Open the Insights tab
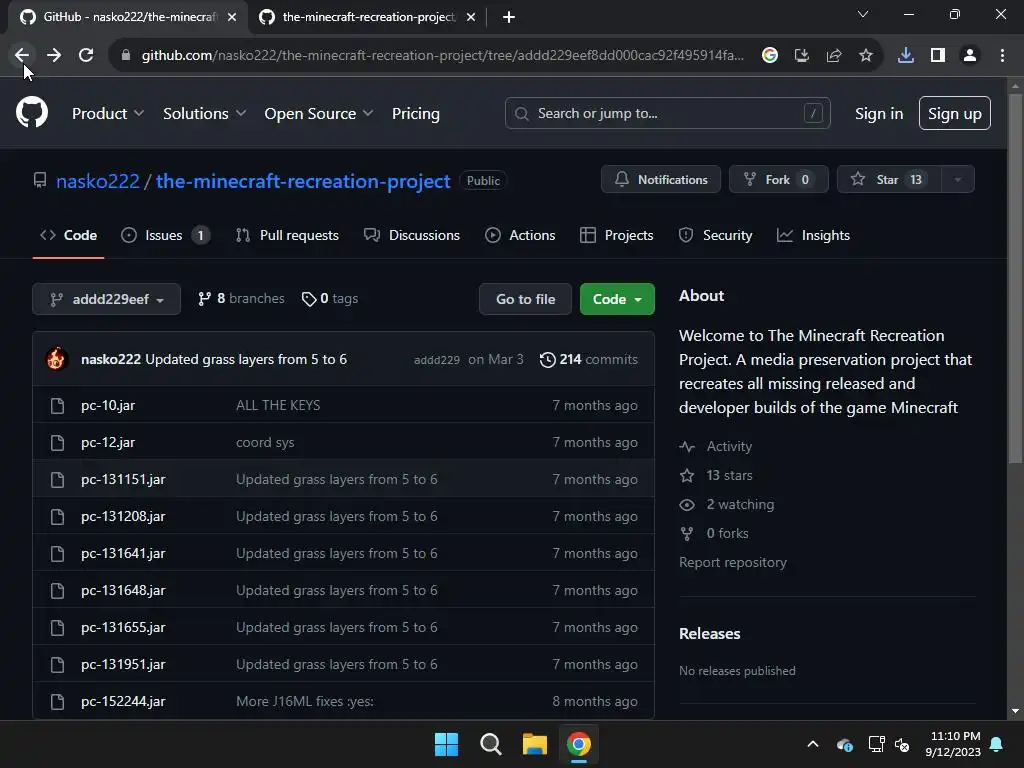This screenshot has height=768, width=1024. (813, 235)
